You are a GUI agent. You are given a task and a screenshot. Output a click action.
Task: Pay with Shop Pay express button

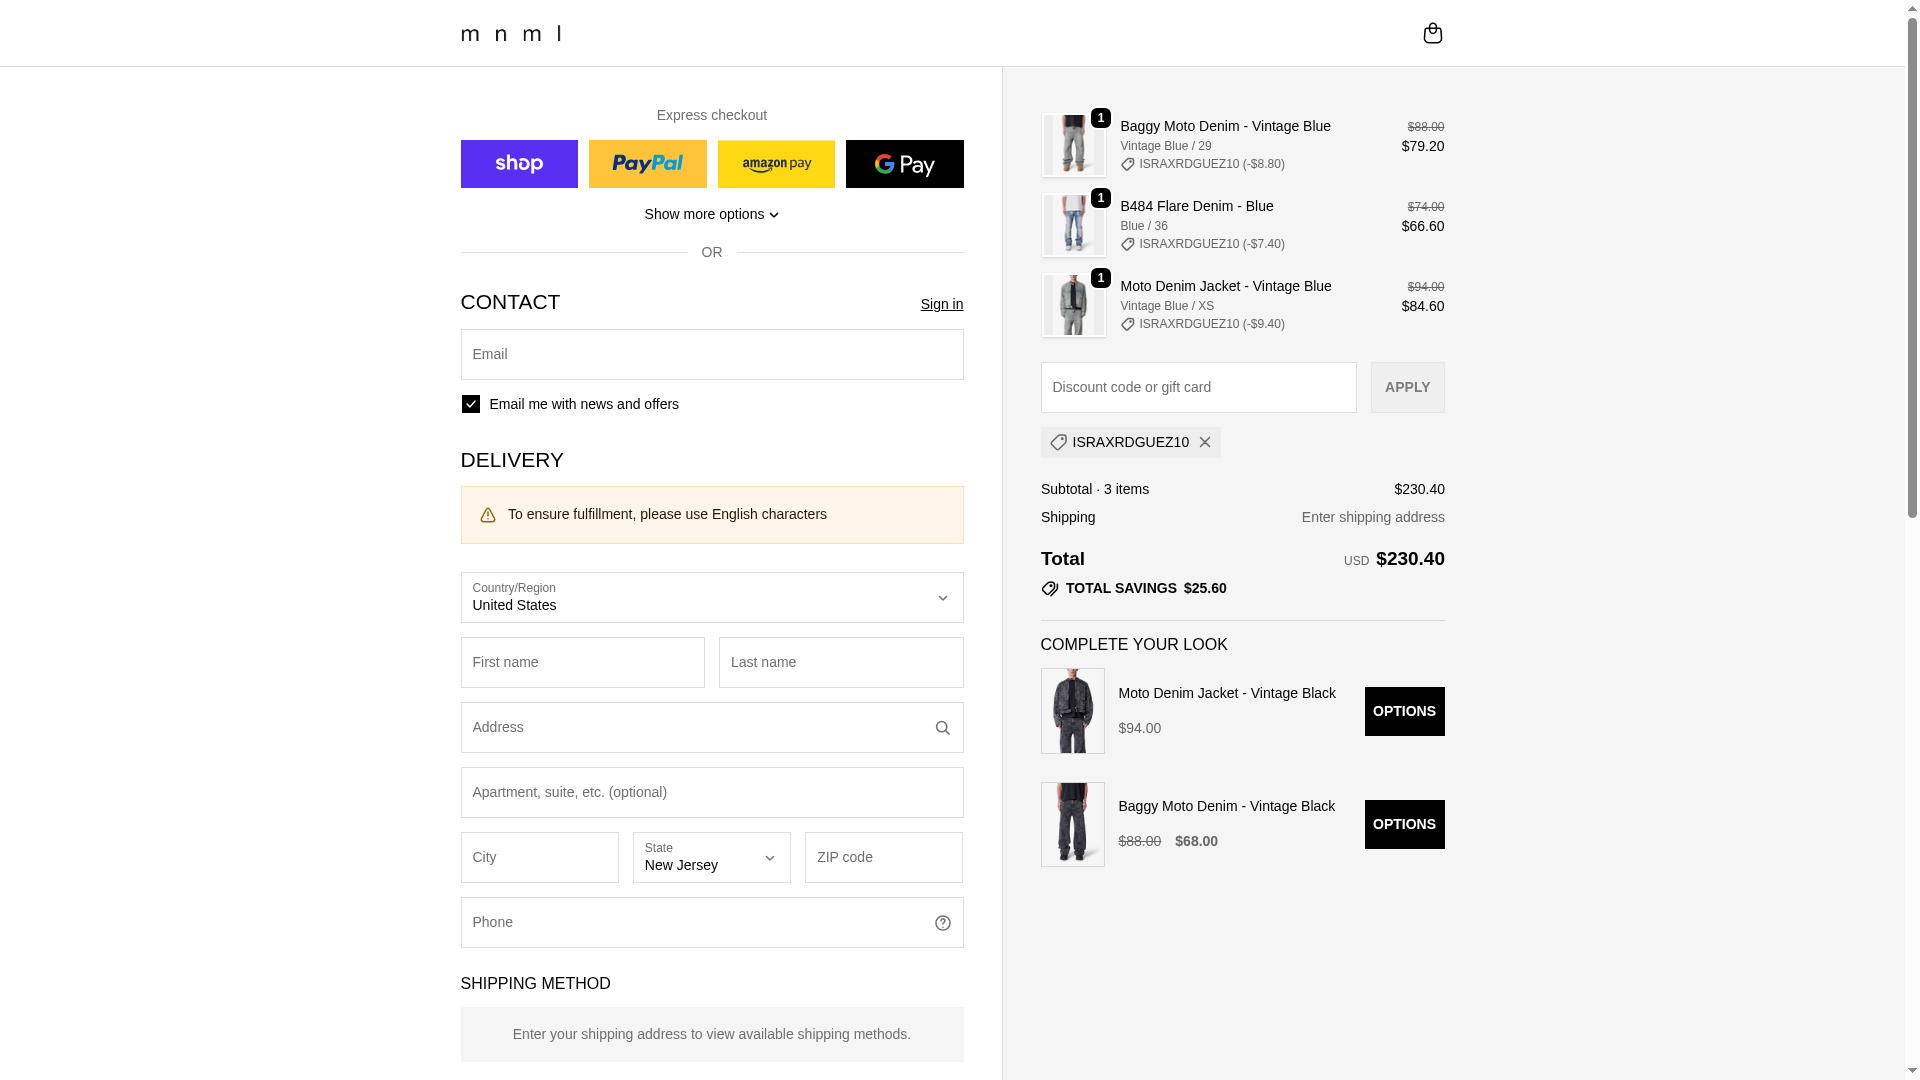[x=519, y=164]
